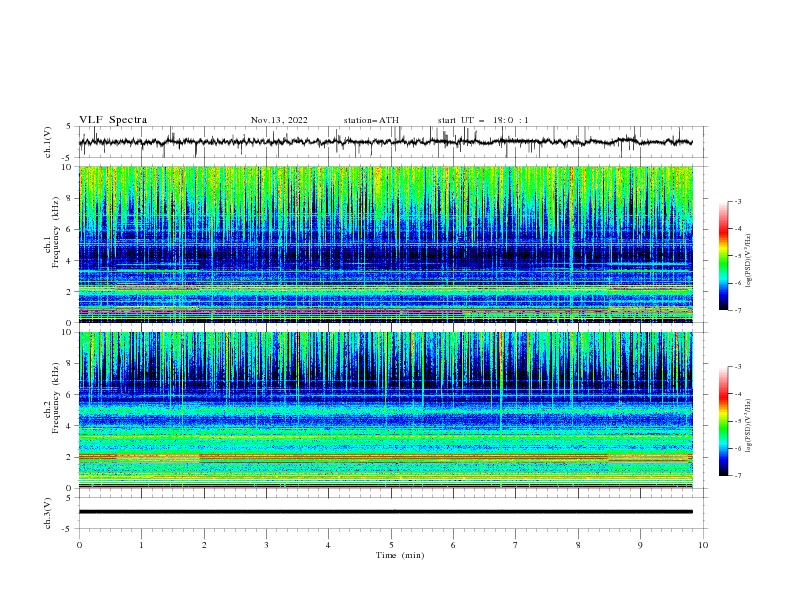Click the x-axis tick label "1"
This screenshot has height=612, width=792.
[141, 545]
